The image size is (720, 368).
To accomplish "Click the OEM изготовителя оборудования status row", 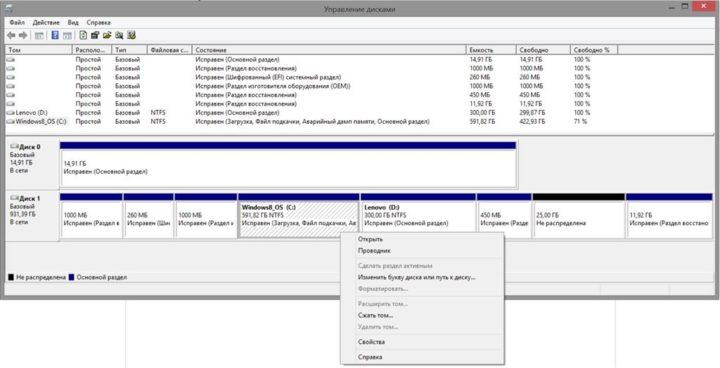I will tap(273, 86).
